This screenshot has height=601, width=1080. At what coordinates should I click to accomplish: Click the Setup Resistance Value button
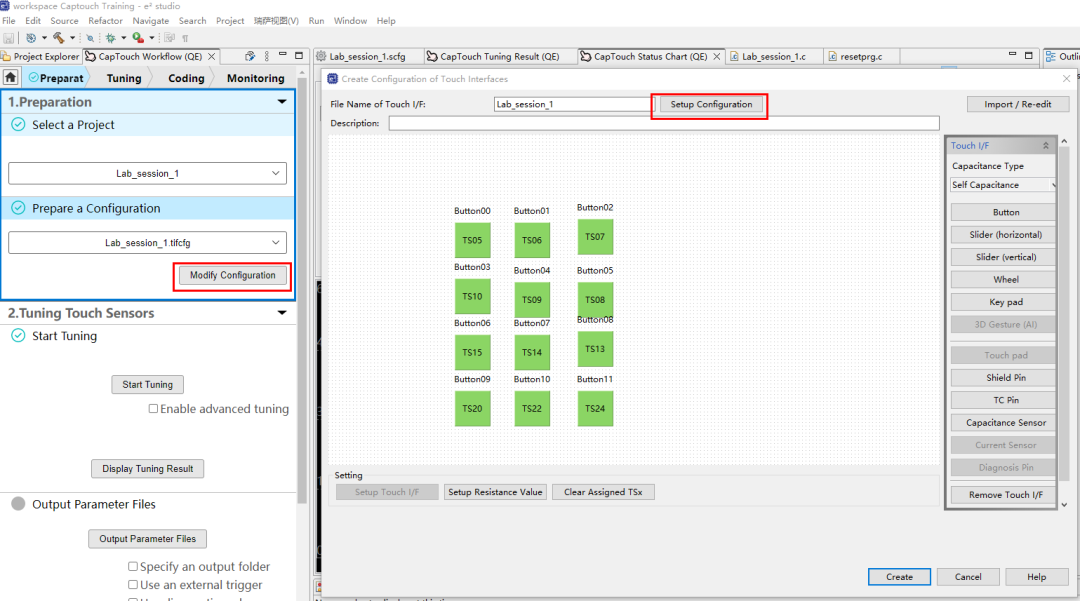tap(495, 492)
